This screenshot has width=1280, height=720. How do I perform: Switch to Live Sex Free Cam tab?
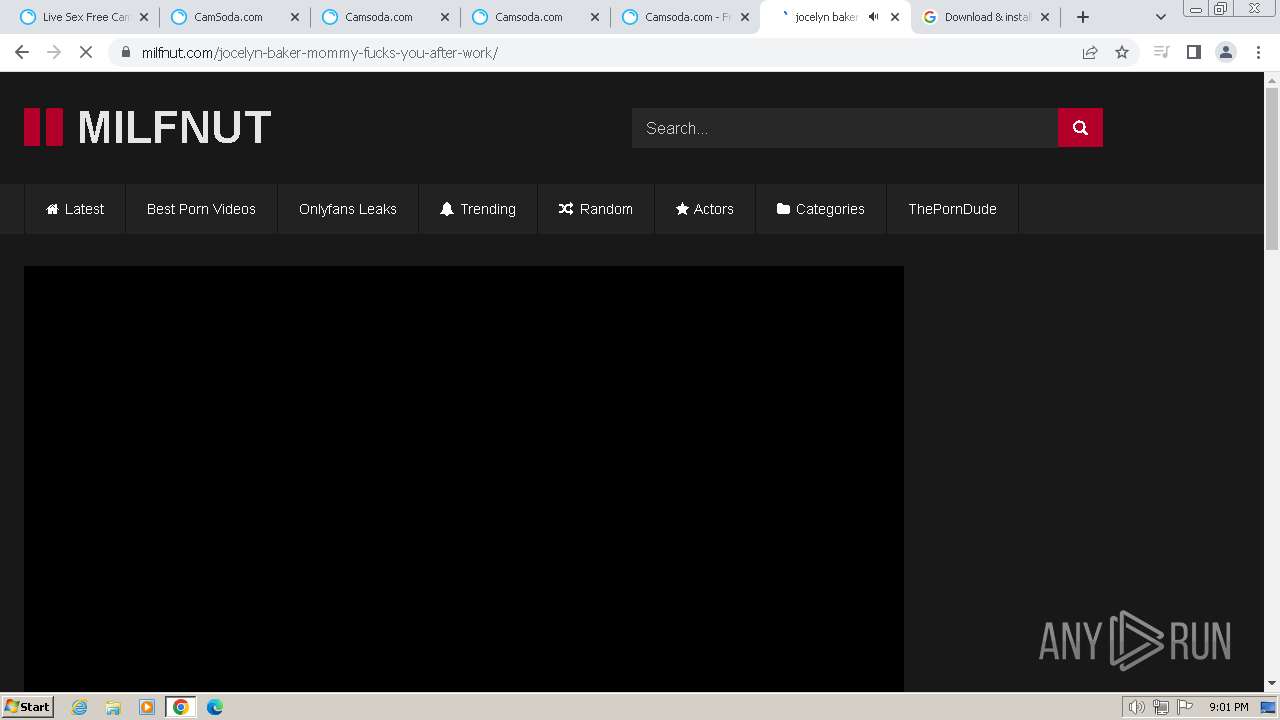tap(85, 17)
